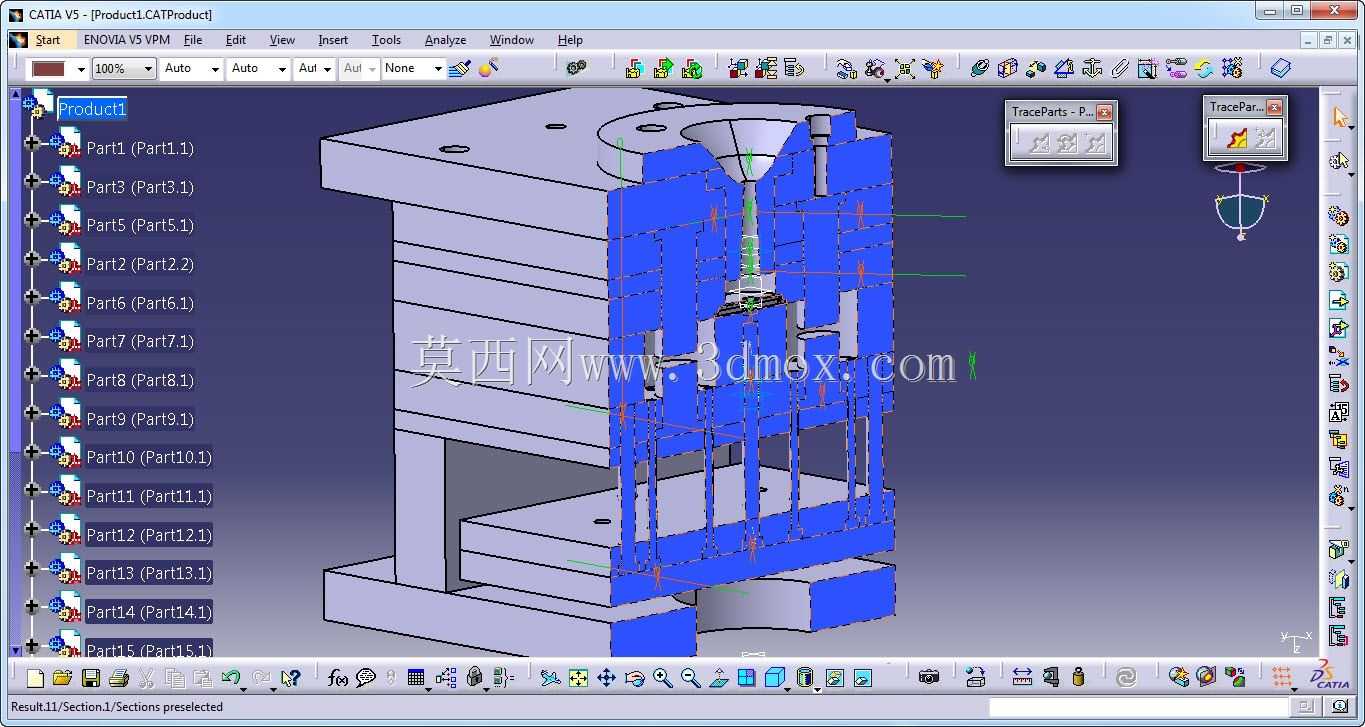
Task: Select the Pan view tool
Action: click(606, 678)
